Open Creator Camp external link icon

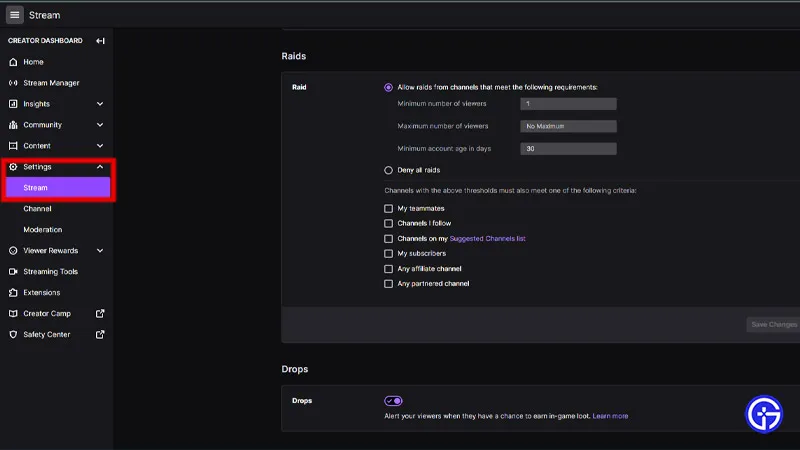point(100,313)
